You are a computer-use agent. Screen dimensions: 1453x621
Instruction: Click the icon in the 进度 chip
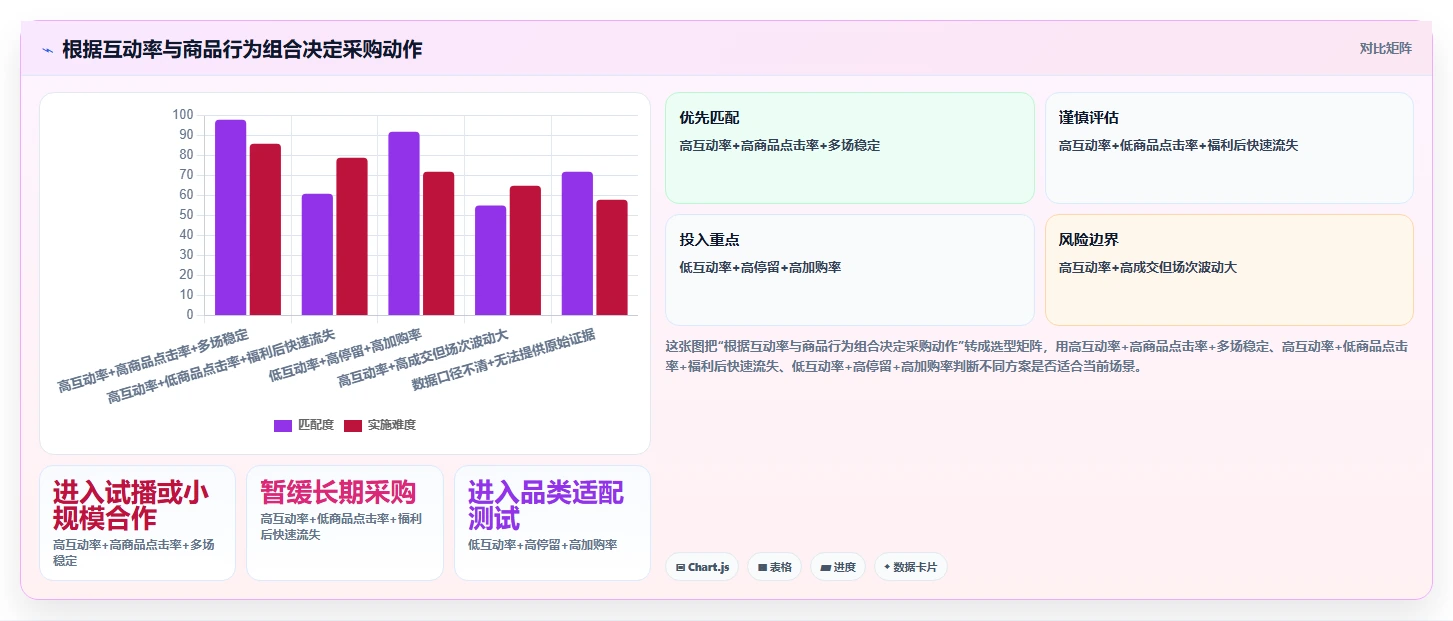(825, 567)
